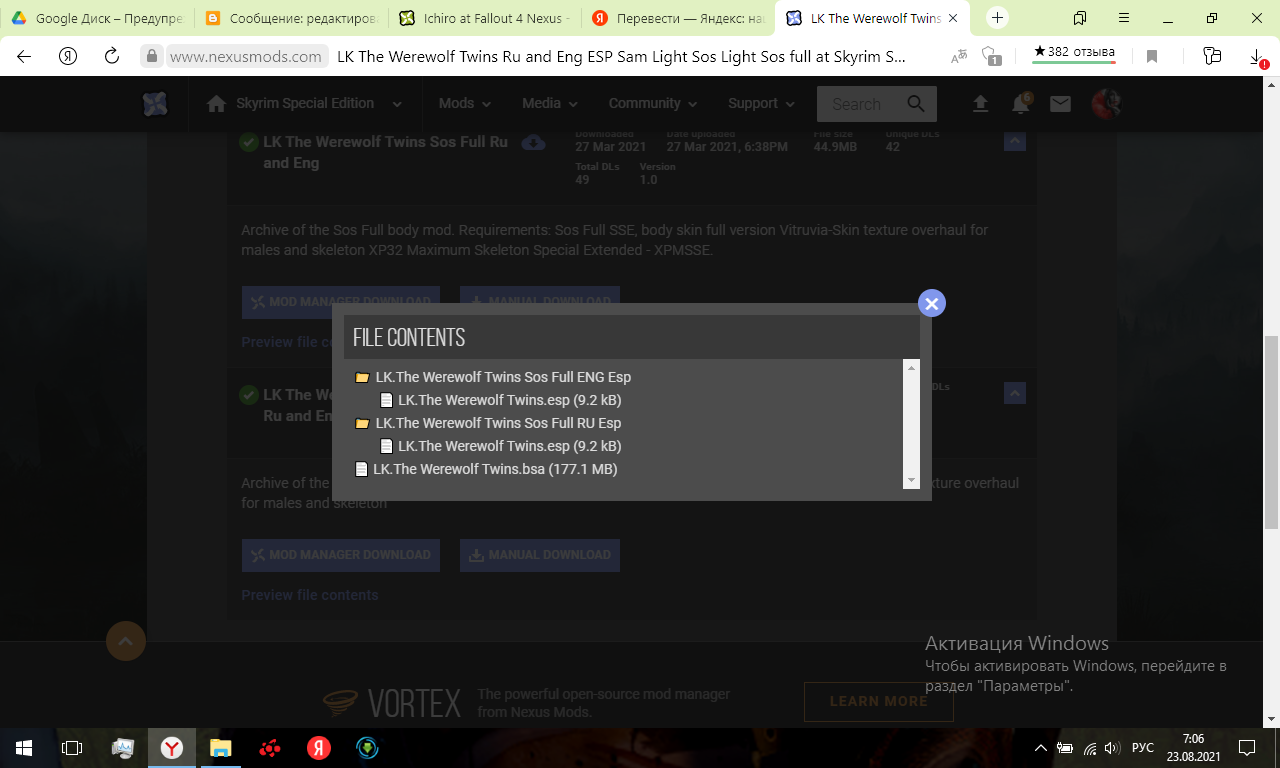The width and height of the screenshot is (1280, 768).
Task: Select the Sos Full RU Esp folder
Action: pyautogui.click(x=498, y=423)
